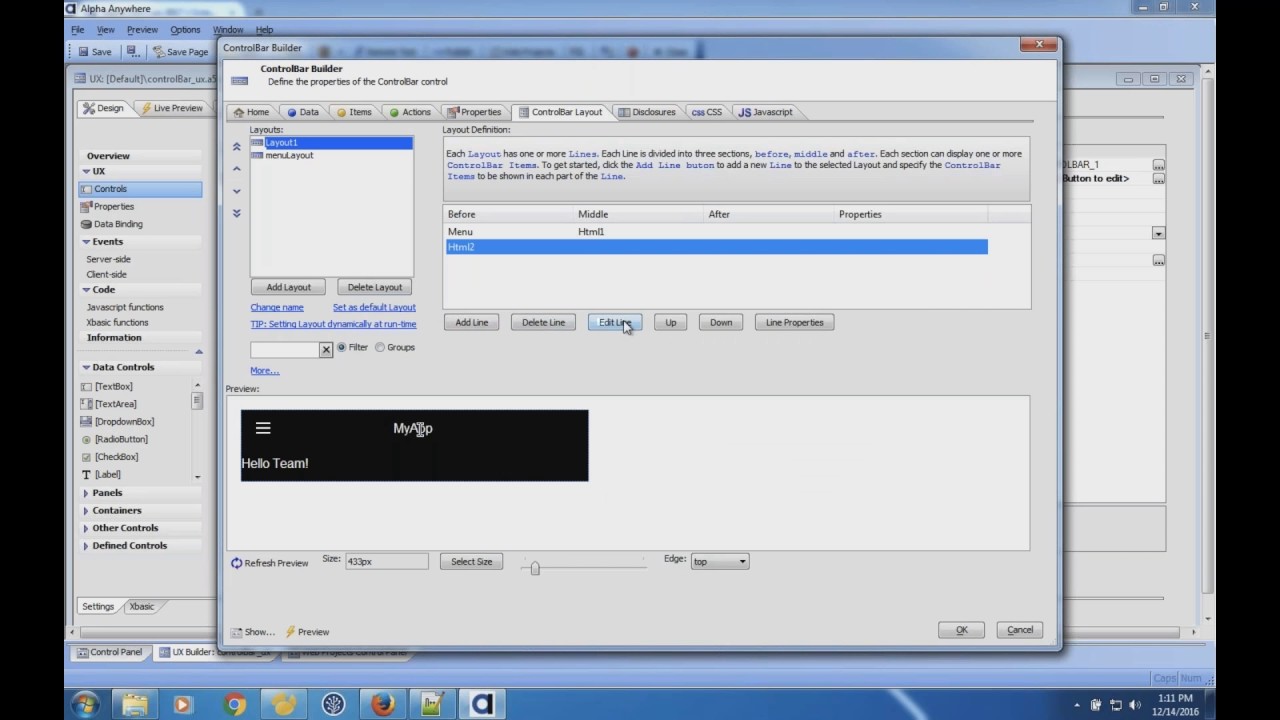Move layout to bottom with double-down arrow
The width and height of the screenshot is (1280, 720).
[x=237, y=213]
